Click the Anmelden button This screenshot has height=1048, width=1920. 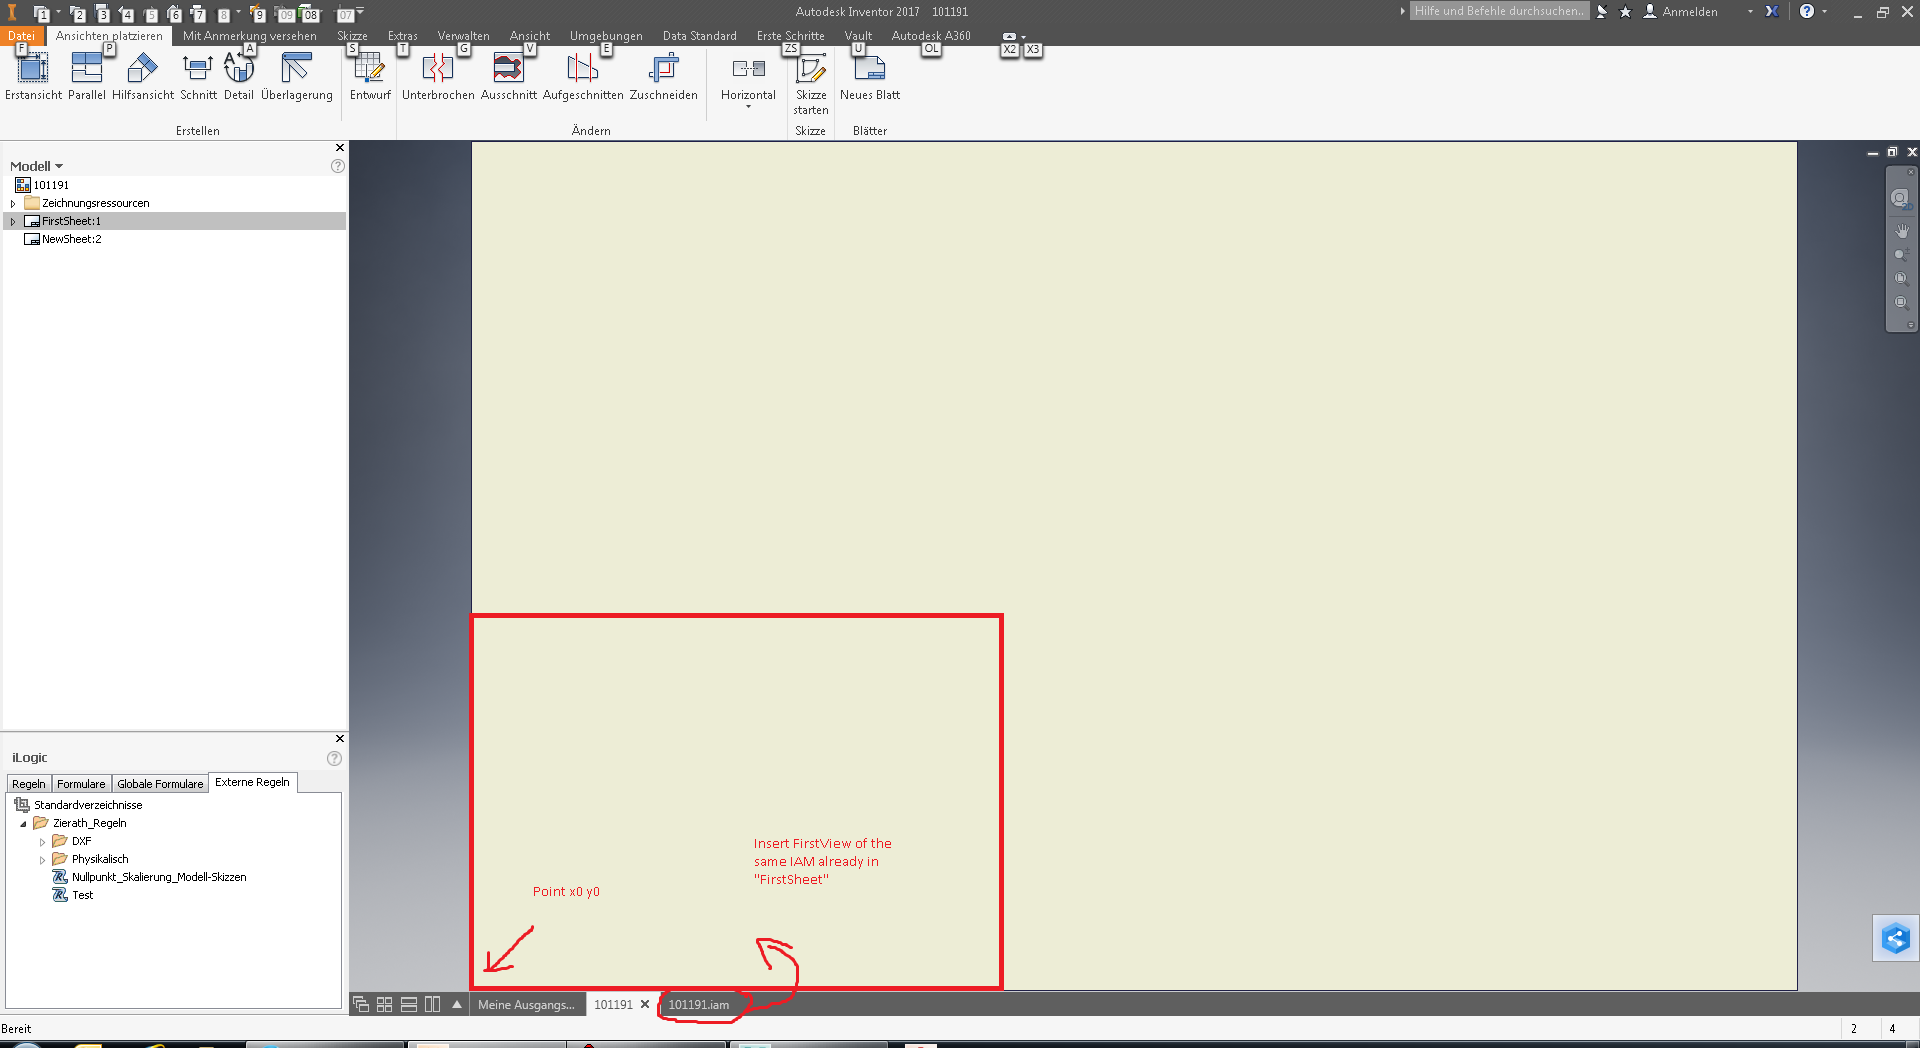point(1689,11)
